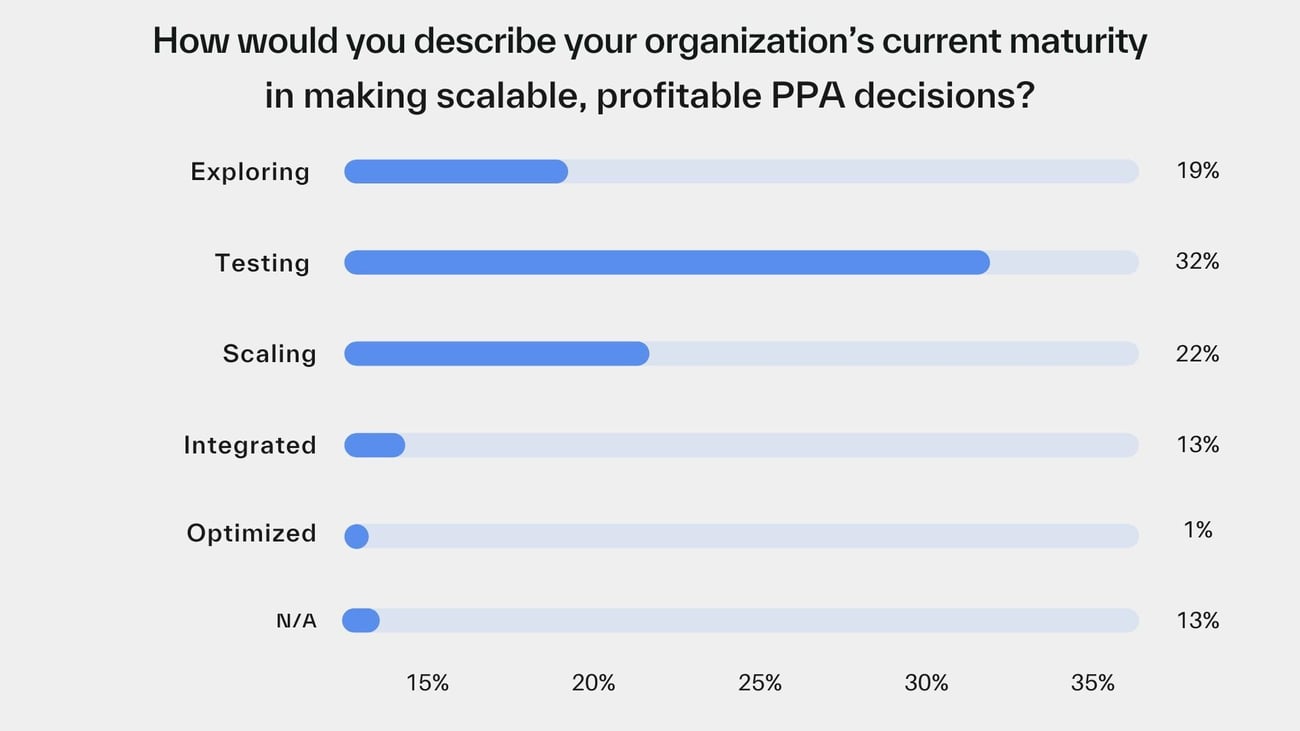Screen dimensions: 1300x731
Task: Select the Testing category label
Action: (262, 263)
